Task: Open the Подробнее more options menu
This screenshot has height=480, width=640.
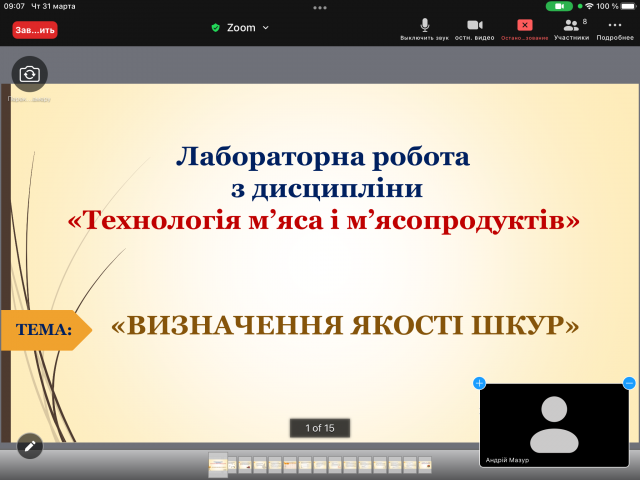Action: tap(615, 29)
